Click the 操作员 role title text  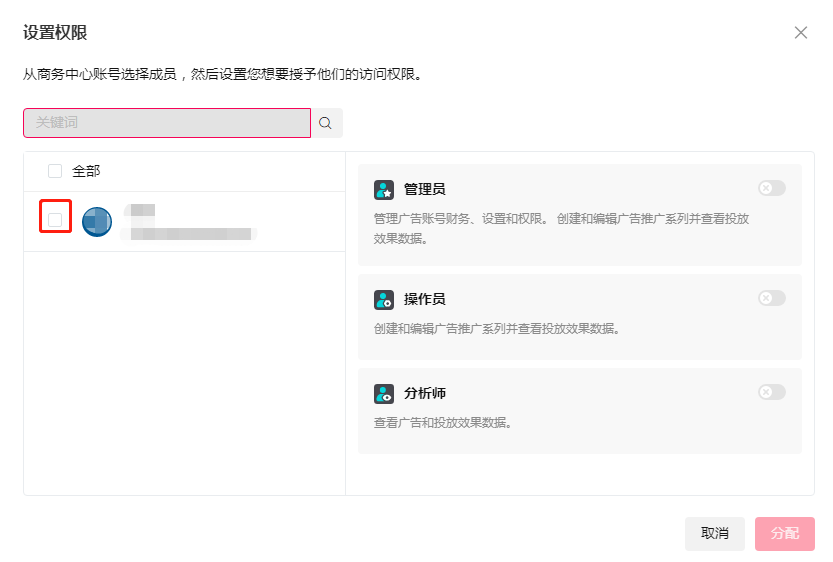pos(424,299)
